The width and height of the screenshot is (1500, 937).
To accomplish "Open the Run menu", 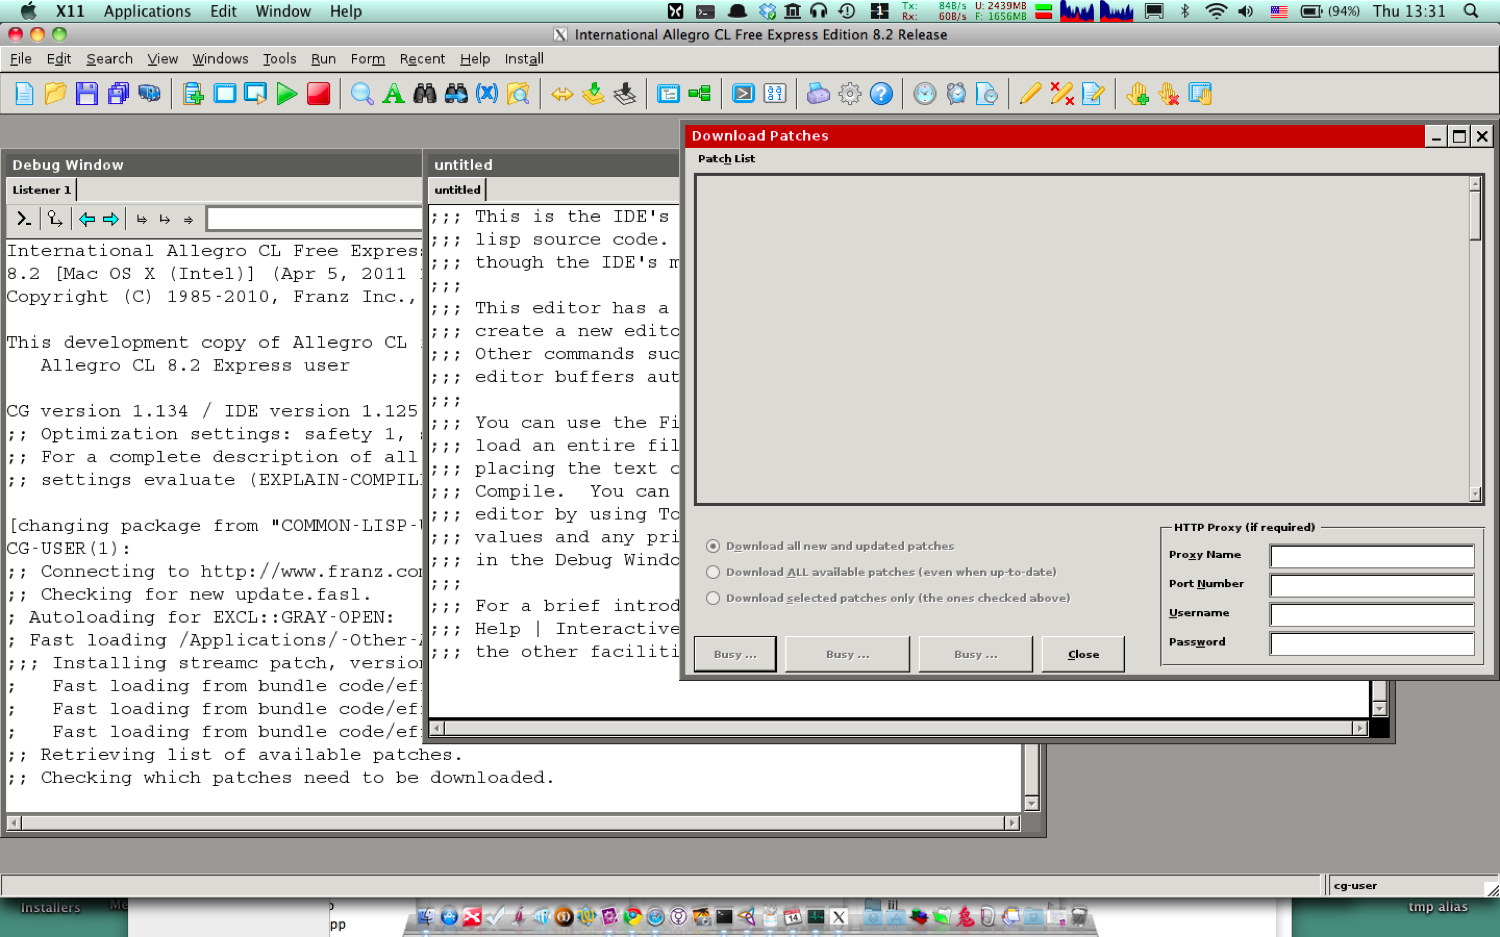I will click(323, 59).
